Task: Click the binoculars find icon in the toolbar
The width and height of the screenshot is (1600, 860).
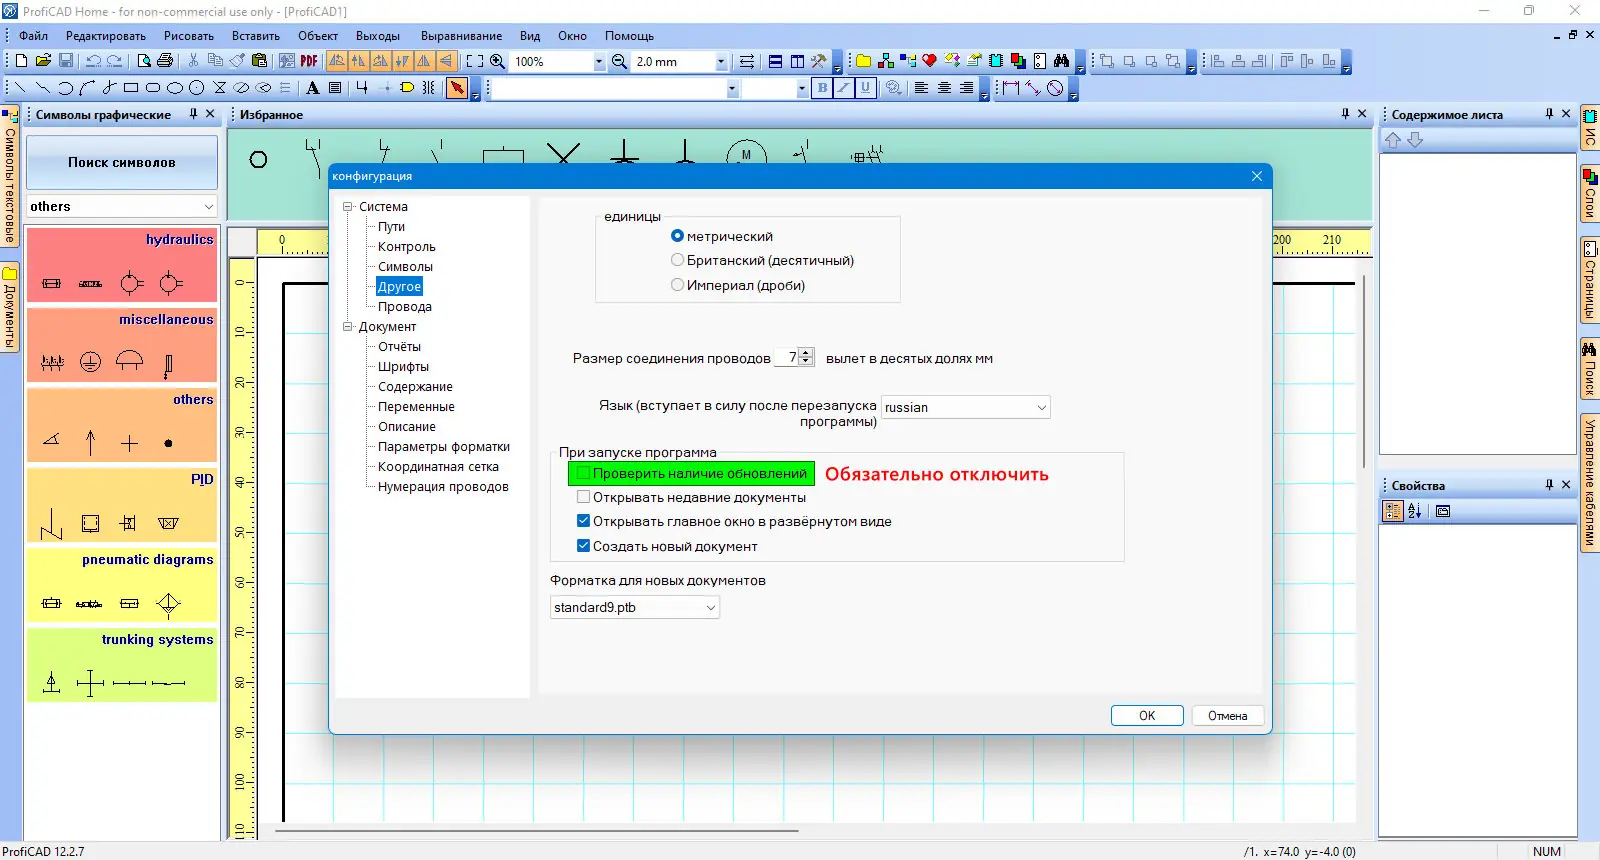Action: 1062,61
